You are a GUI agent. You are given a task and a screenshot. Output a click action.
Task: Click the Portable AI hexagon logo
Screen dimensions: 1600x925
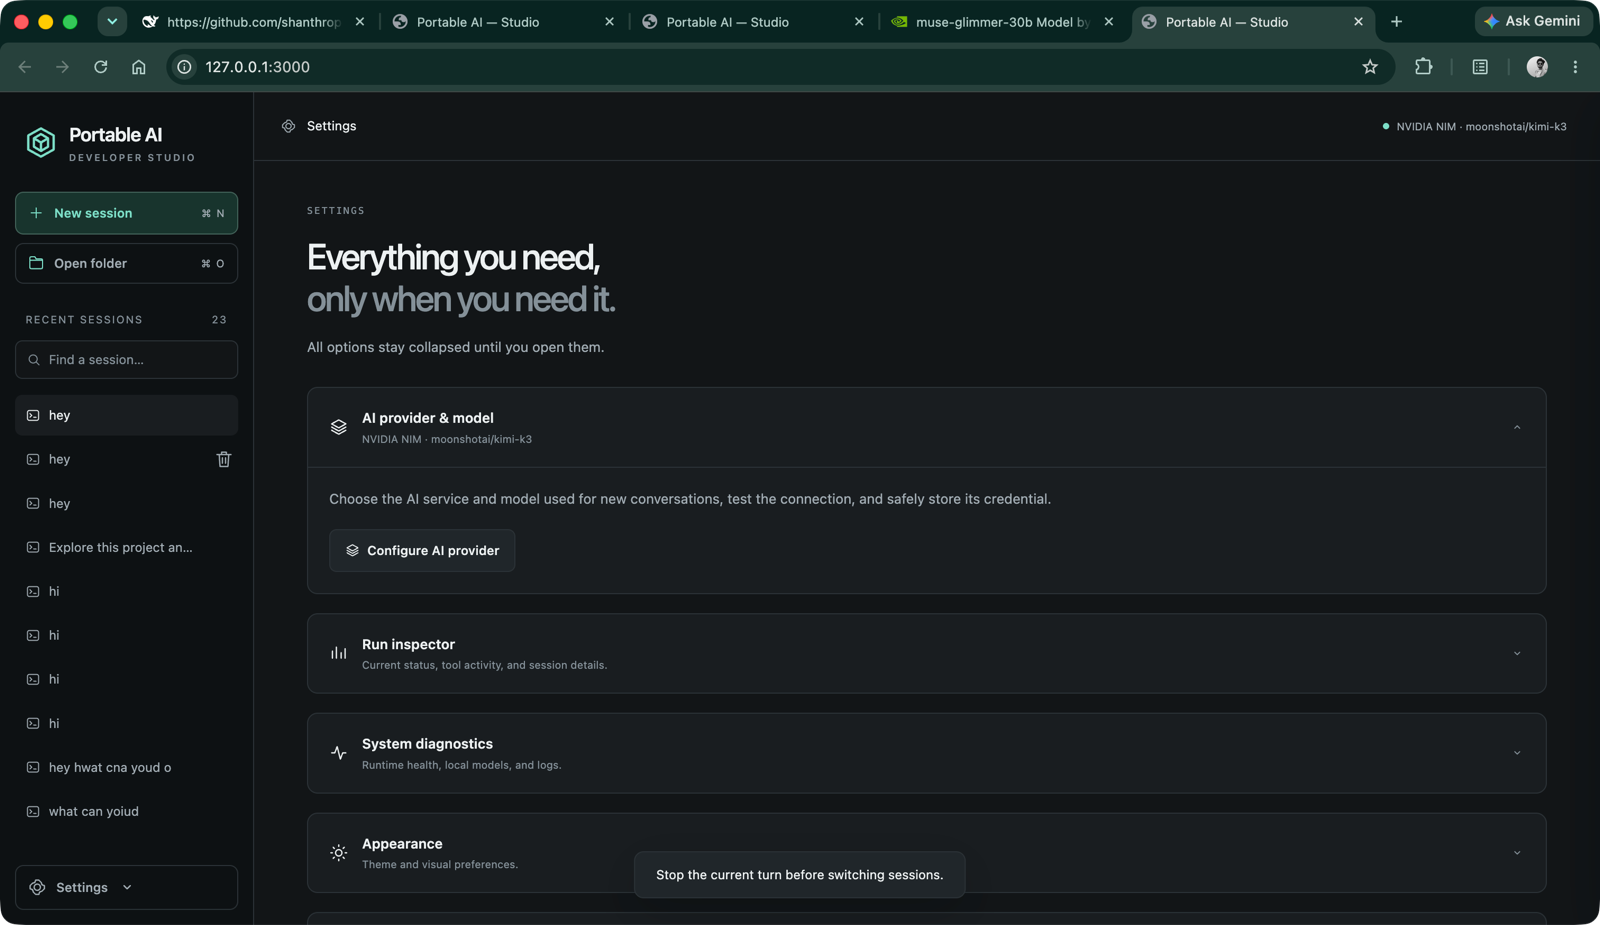point(41,143)
